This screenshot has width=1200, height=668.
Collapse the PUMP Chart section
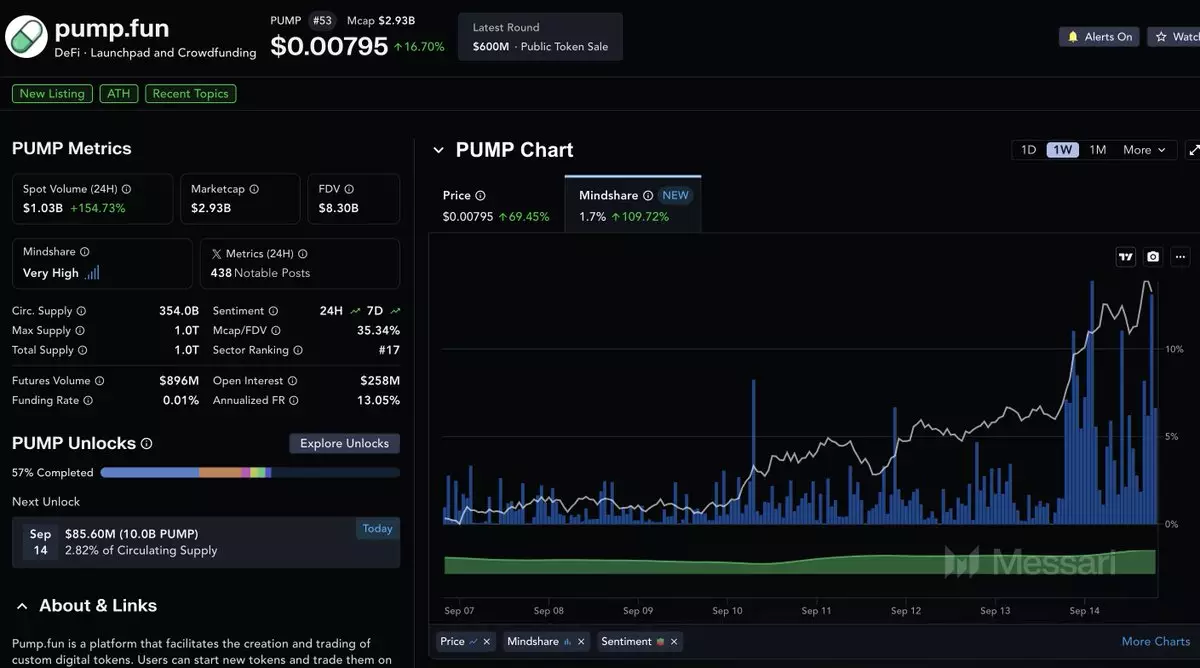pyautogui.click(x=438, y=150)
